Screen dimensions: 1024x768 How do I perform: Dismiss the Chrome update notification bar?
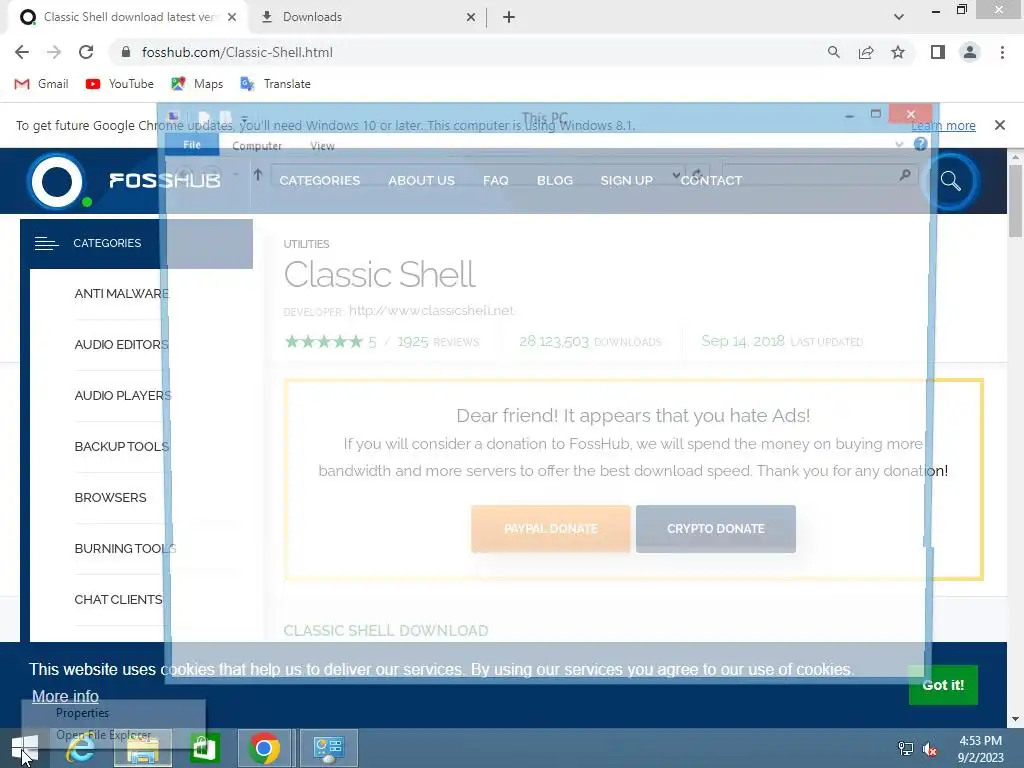(1000, 125)
